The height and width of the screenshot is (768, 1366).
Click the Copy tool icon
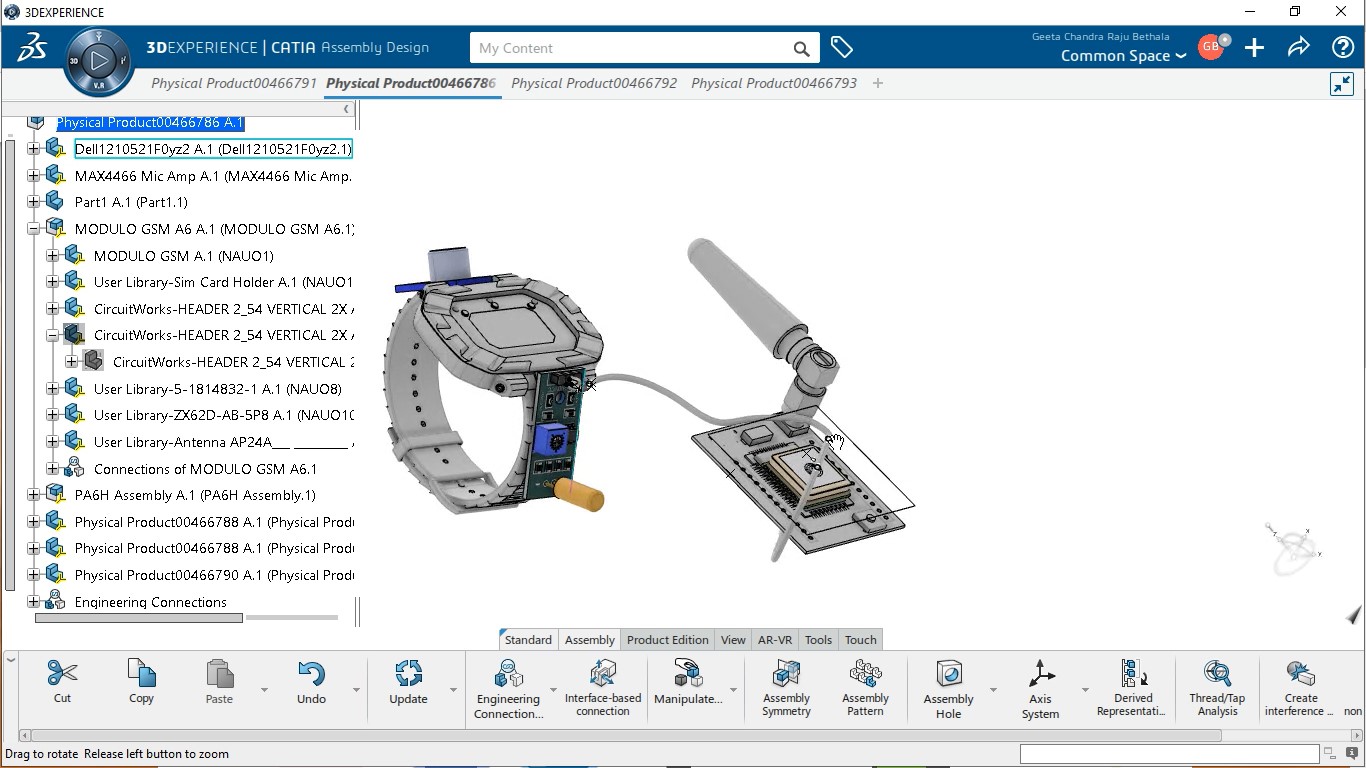(141, 673)
